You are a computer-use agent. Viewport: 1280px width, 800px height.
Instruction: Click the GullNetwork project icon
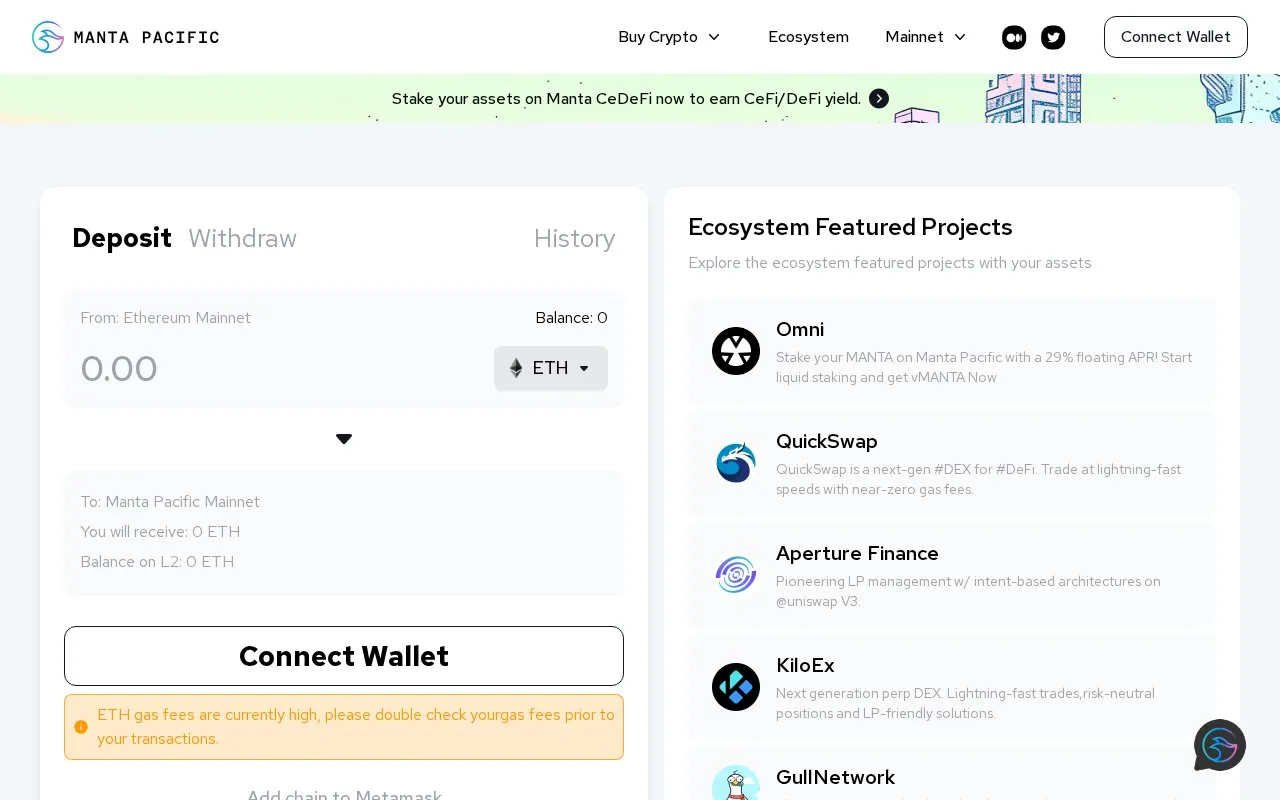[x=736, y=783]
